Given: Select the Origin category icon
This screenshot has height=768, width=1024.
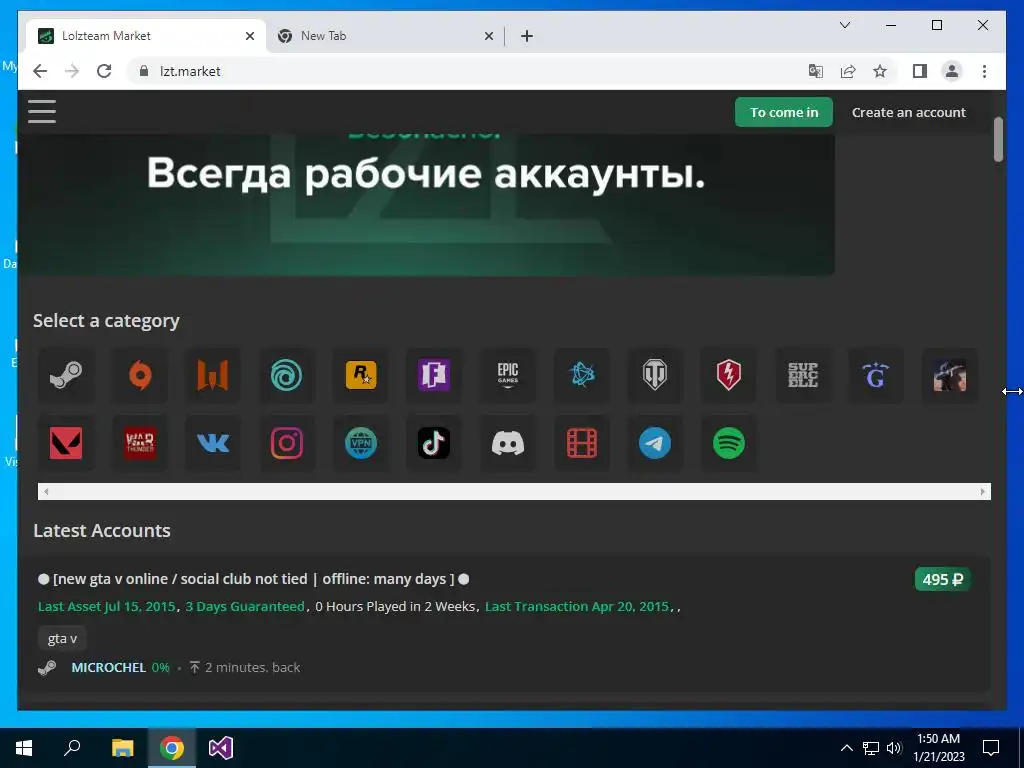Looking at the screenshot, I should (140, 376).
